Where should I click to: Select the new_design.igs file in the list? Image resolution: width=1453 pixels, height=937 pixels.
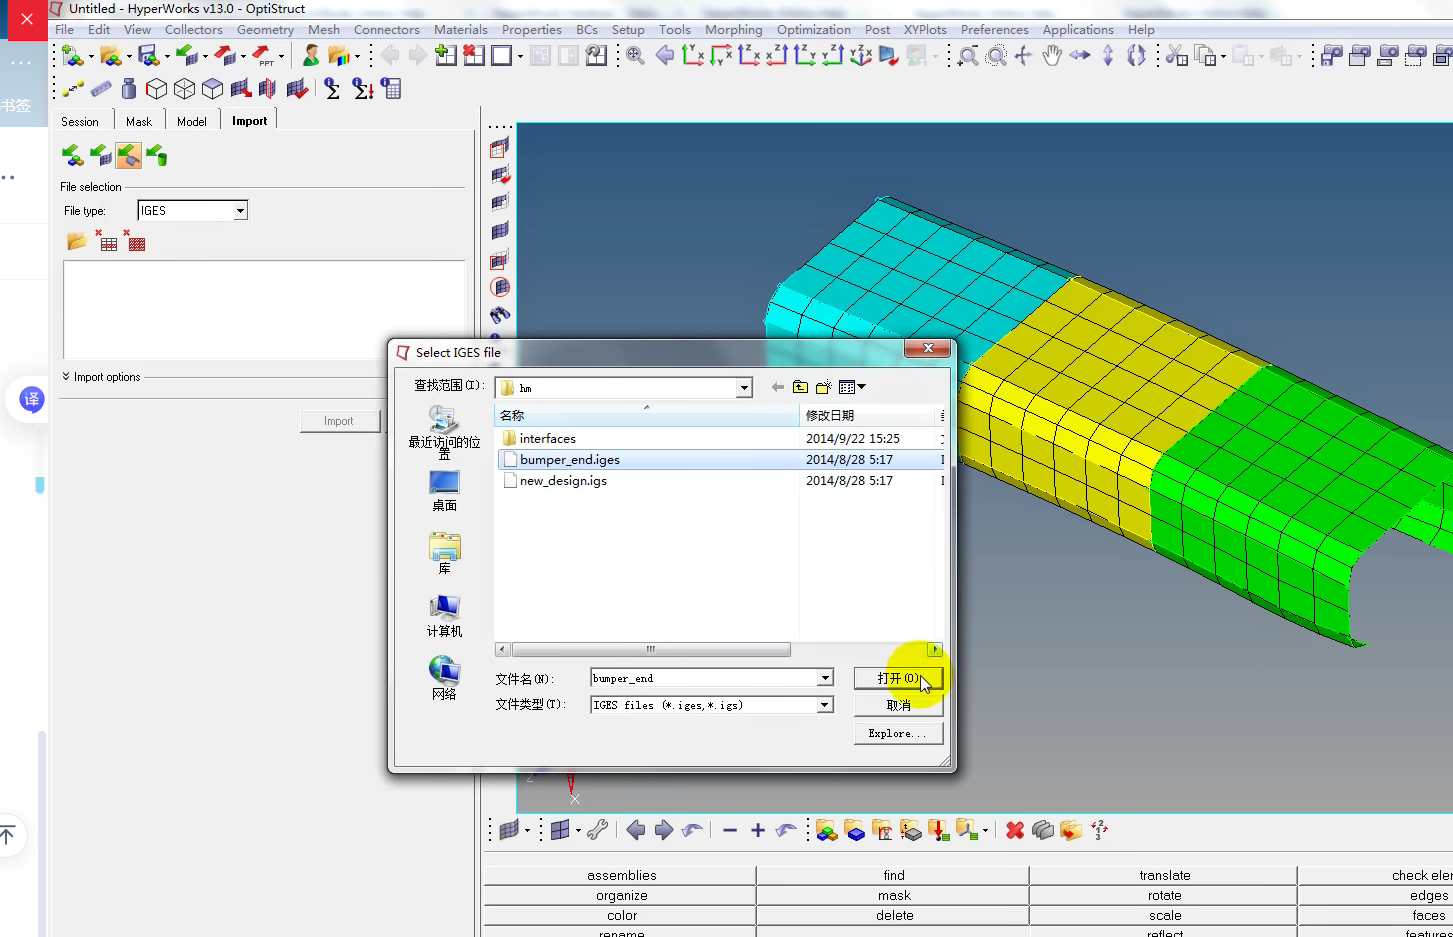(563, 481)
